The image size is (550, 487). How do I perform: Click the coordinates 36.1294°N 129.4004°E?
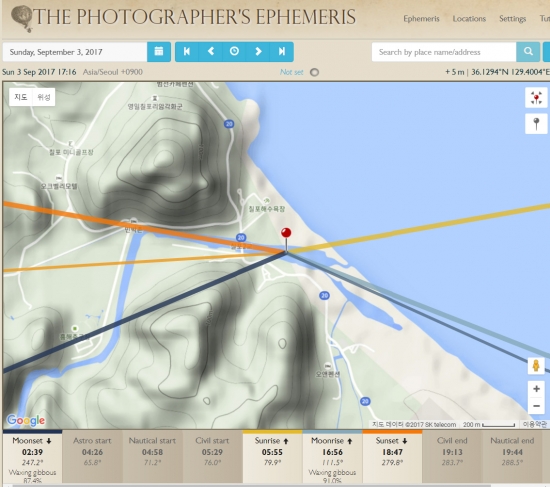(x=510, y=72)
